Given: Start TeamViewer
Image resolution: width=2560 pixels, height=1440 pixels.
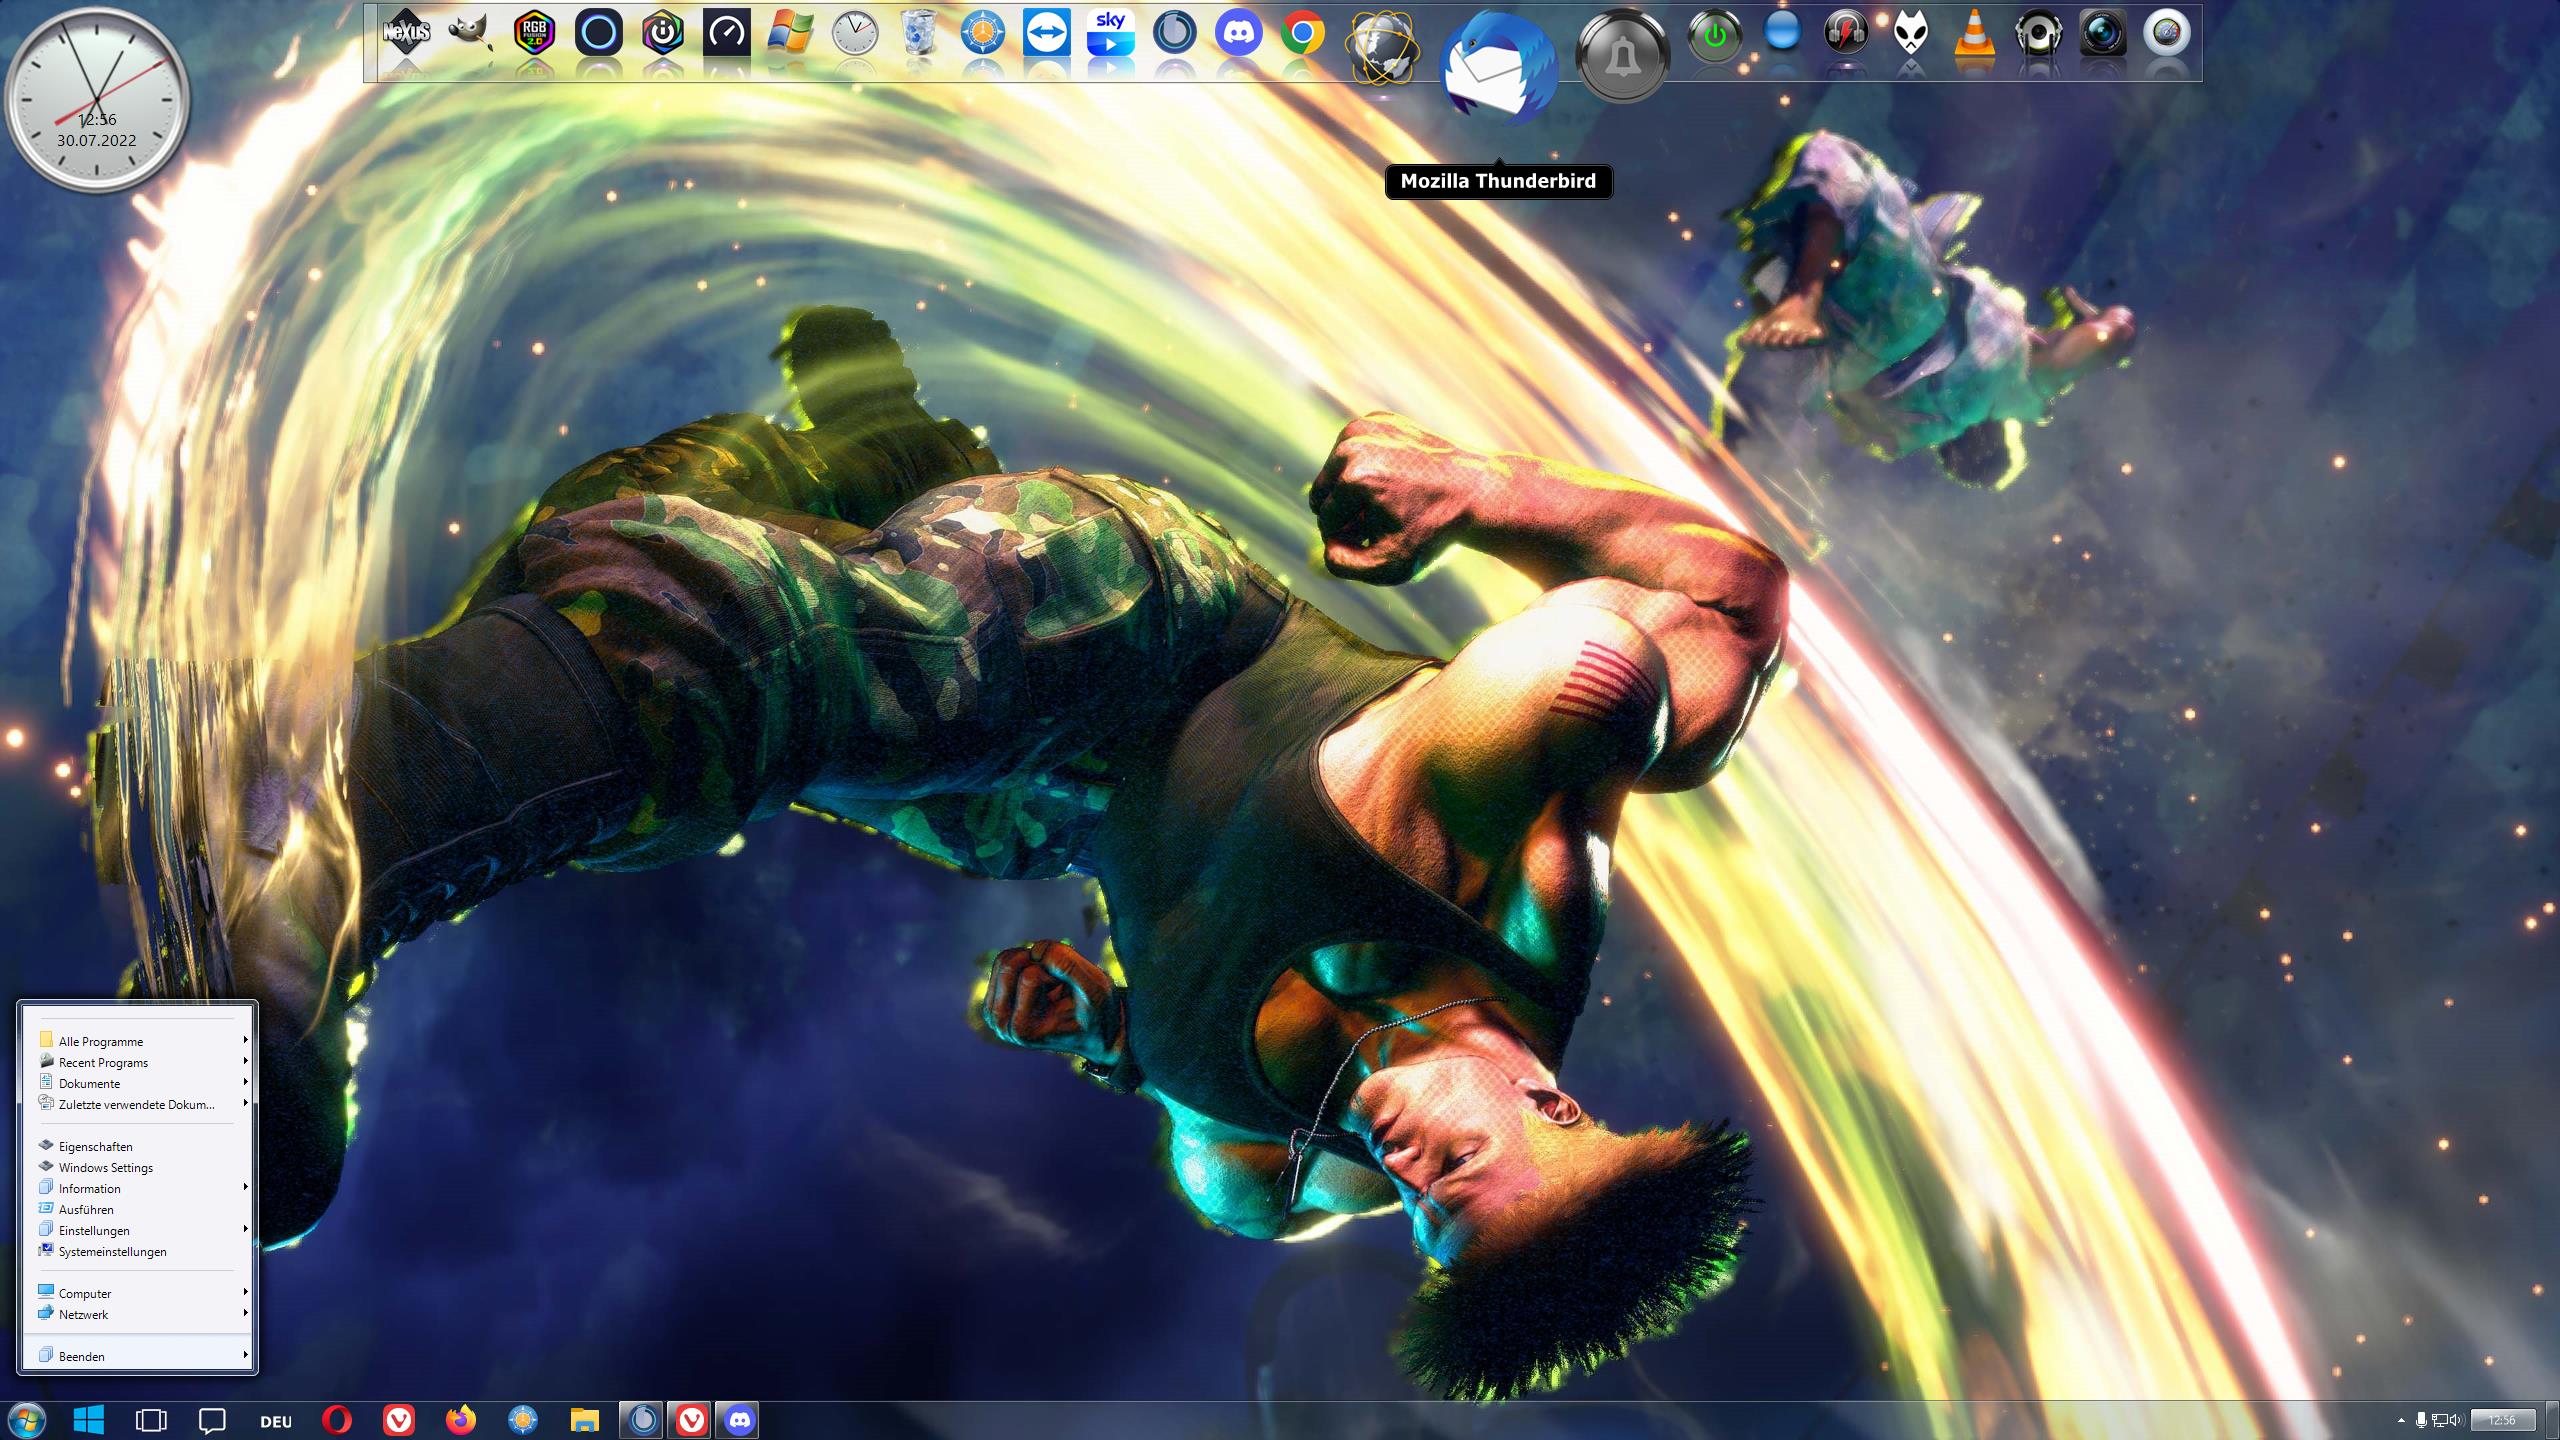Looking at the screenshot, I should coord(1048,32).
